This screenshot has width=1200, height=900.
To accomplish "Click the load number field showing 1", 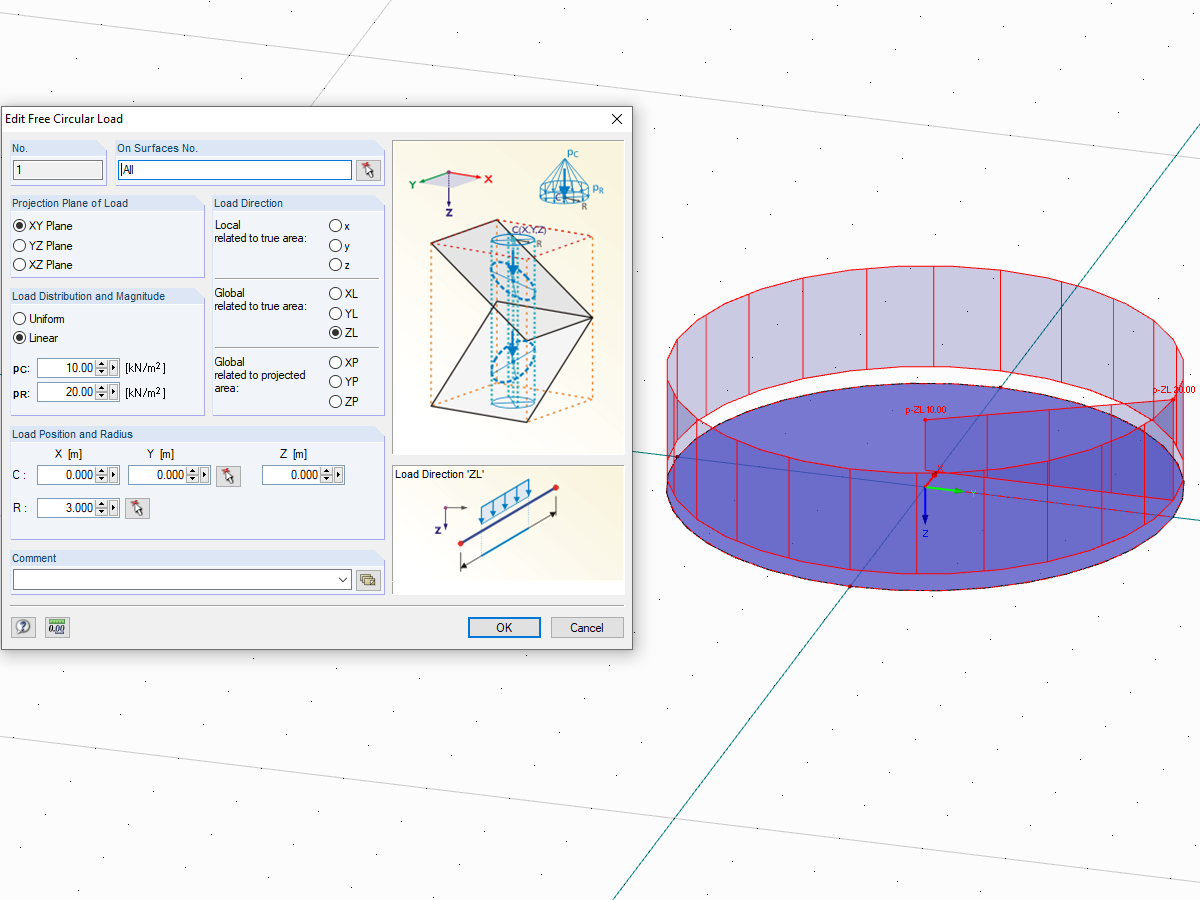I will click(x=58, y=170).
